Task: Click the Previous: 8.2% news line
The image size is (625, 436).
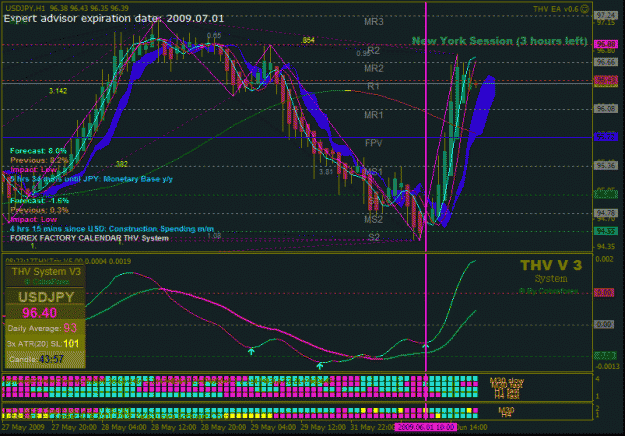Action: pyautogui.click(x=39, y=160)
